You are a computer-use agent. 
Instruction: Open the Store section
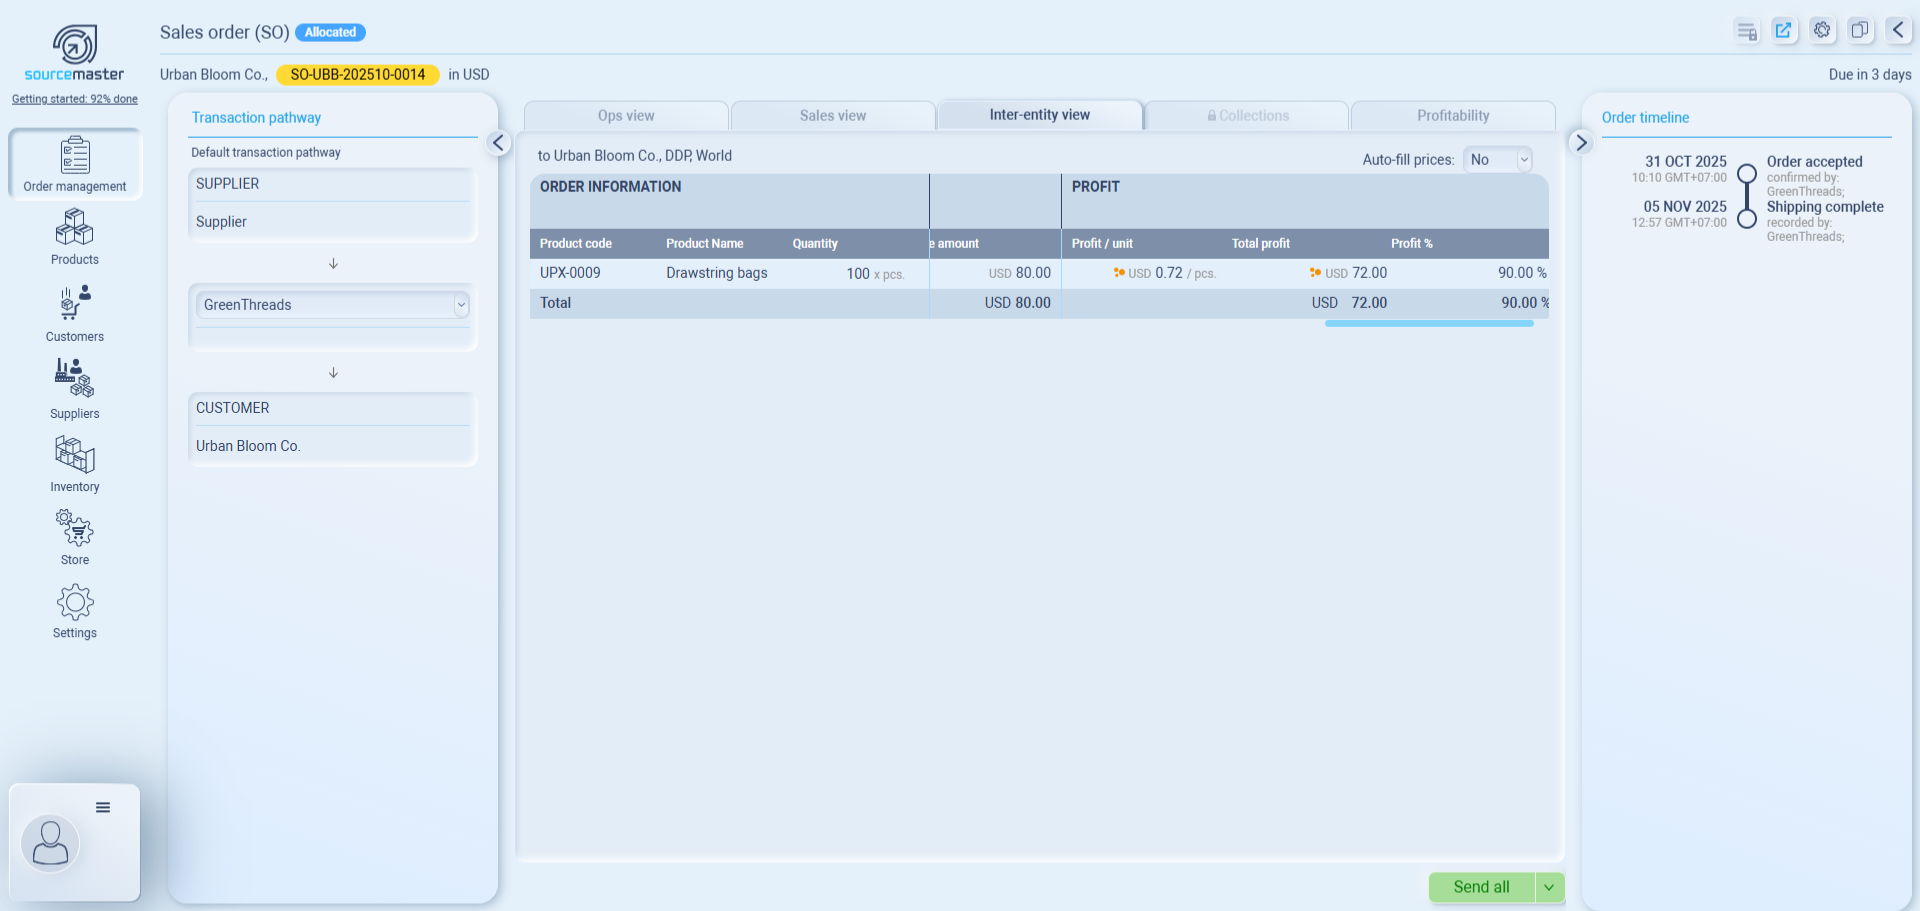[x=75, y=537]
